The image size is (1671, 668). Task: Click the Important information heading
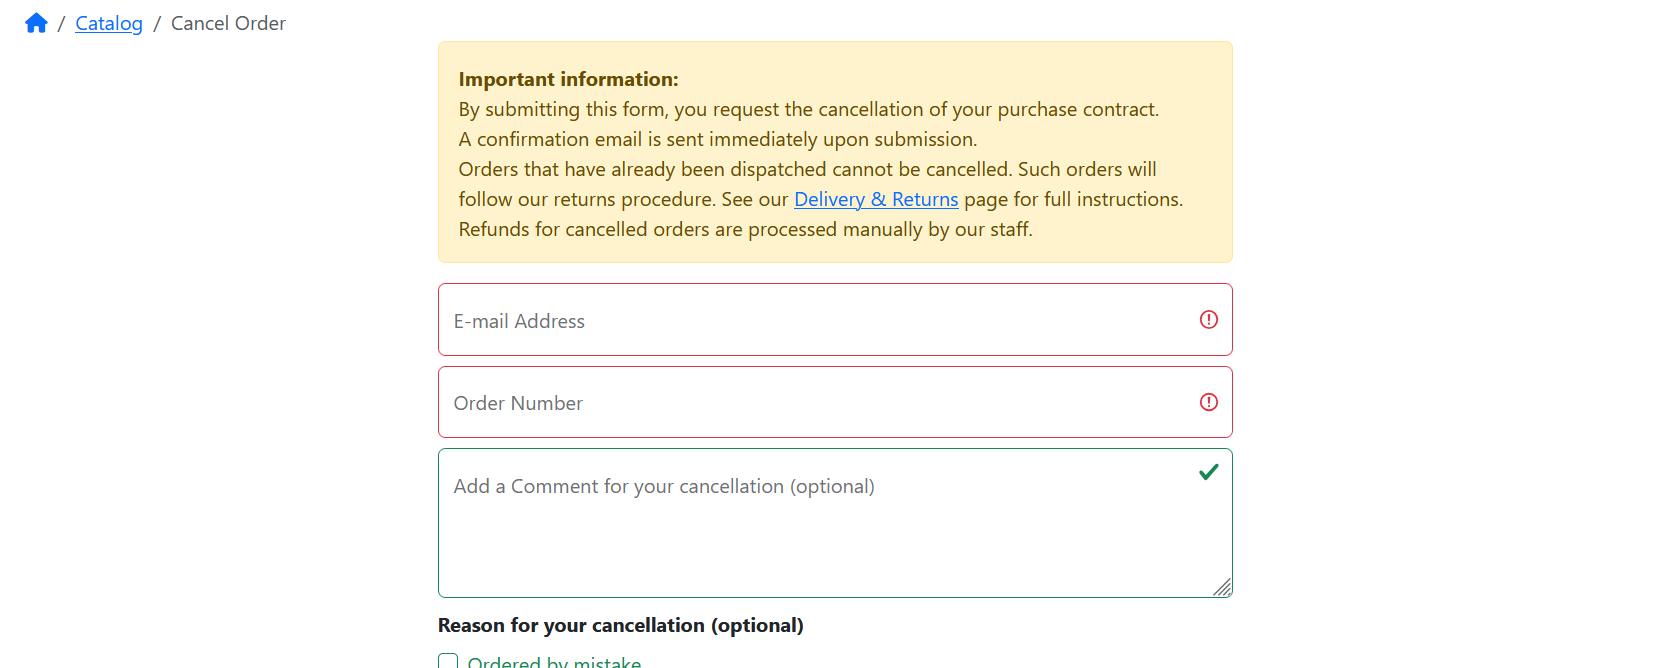[568, 79]
